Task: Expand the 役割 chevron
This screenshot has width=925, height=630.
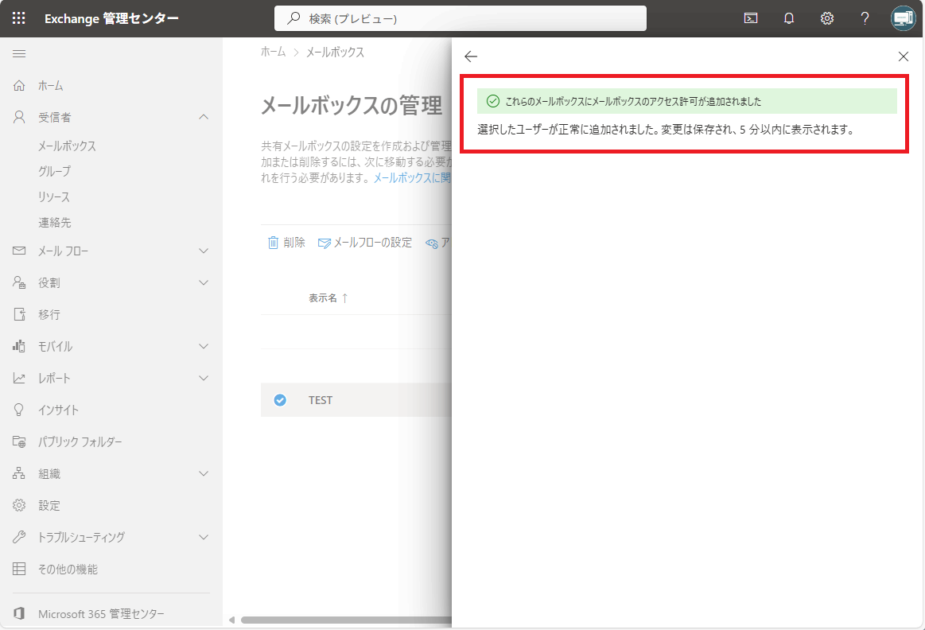Action: 204,283
